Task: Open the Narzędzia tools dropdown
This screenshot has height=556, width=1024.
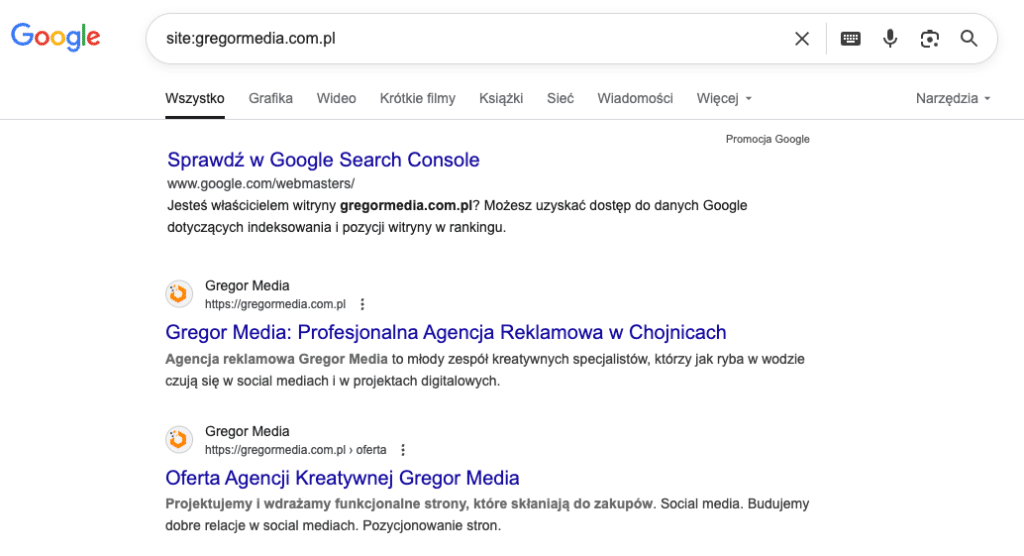Action: (x=953, y=98)
